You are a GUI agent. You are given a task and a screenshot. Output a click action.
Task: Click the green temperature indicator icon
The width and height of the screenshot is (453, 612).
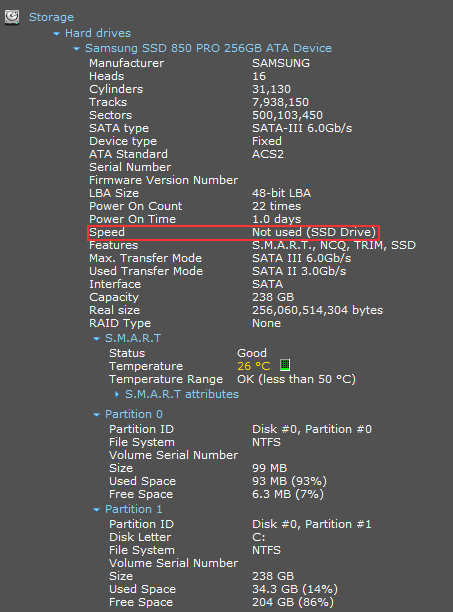285,365
